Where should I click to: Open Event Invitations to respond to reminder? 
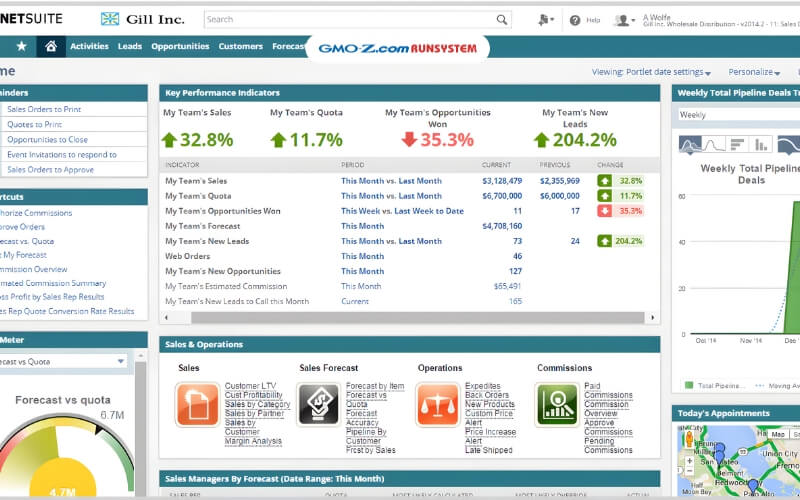62,155
